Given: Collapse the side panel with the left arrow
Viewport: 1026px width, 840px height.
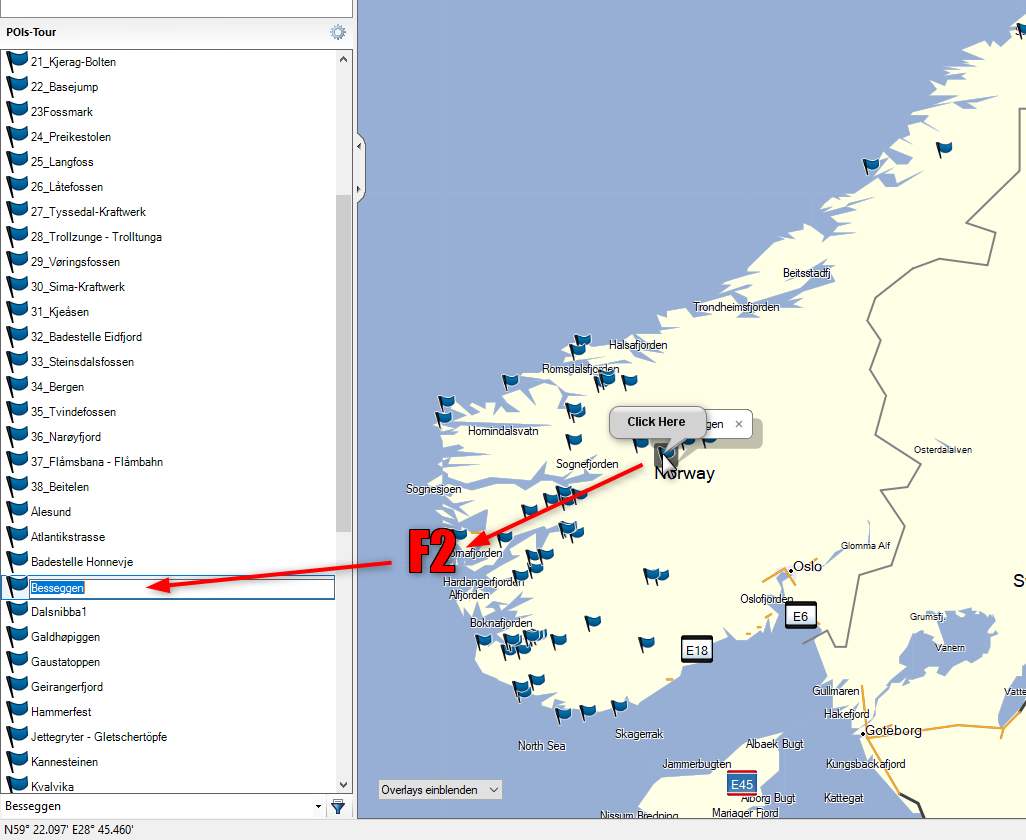Looking at the screenshot, I should (x=360, y=146).
